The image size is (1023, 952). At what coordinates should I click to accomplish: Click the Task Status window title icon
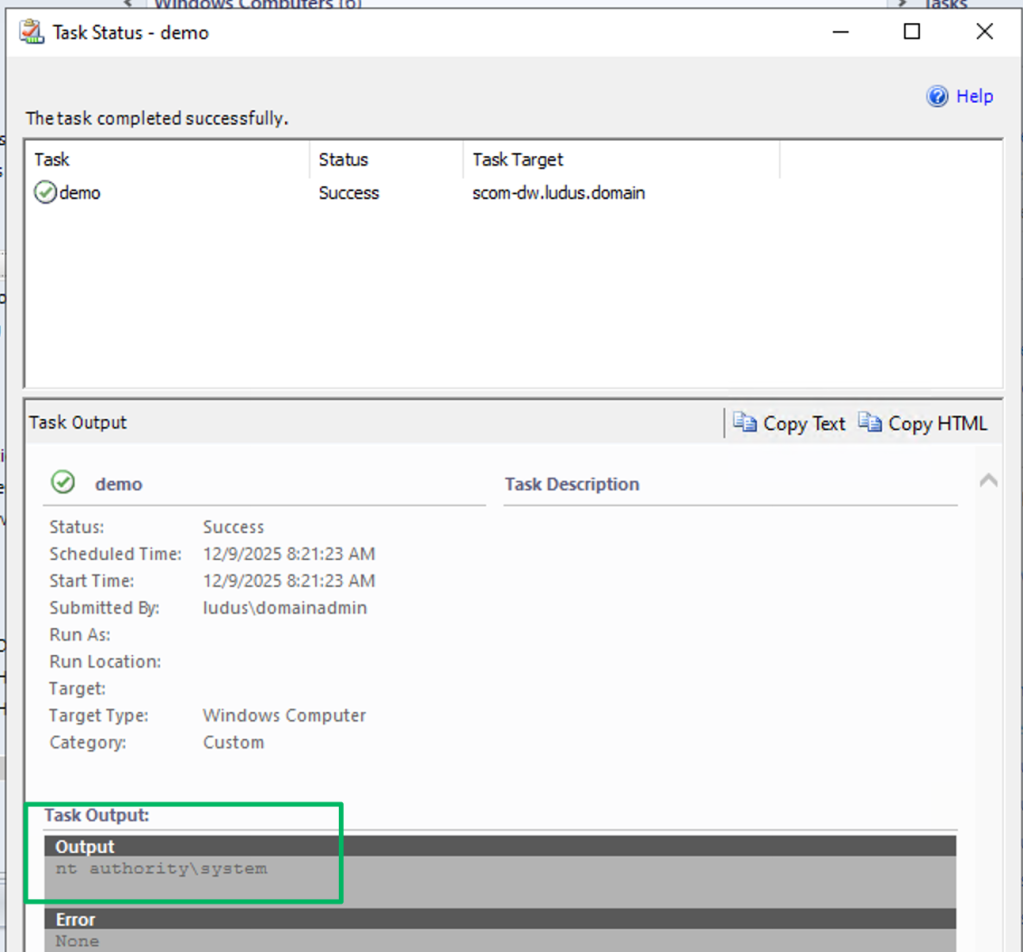point(32,32)
